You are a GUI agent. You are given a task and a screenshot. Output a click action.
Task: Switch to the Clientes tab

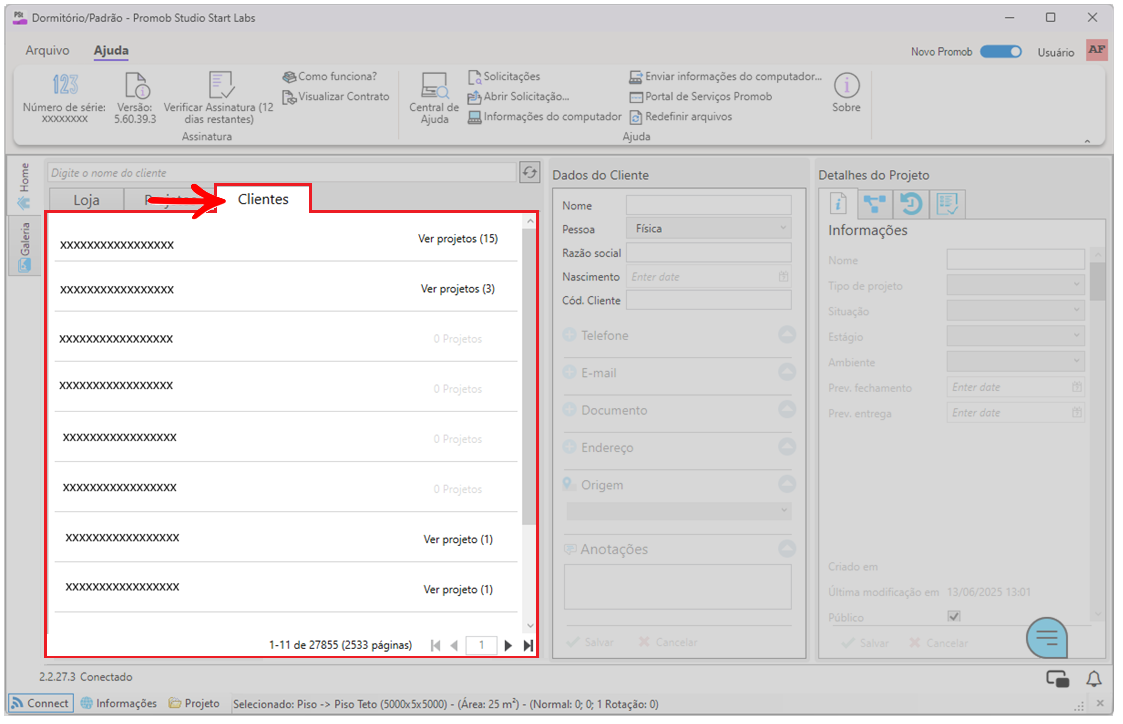pyautogui.click(x=263, y=199)
